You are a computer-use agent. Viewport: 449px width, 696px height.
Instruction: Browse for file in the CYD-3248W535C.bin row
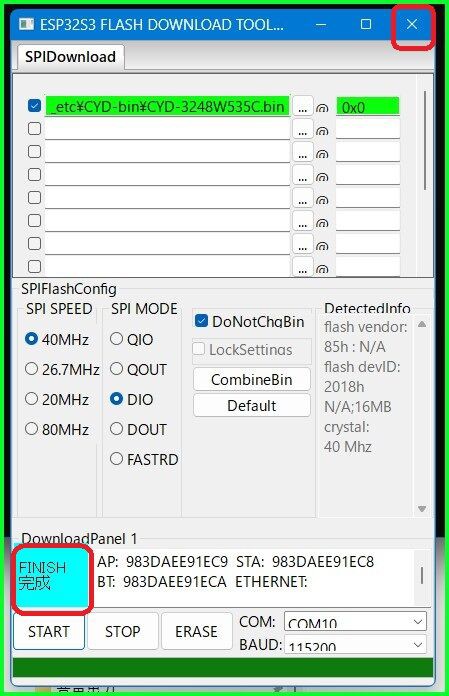[303, 107]
